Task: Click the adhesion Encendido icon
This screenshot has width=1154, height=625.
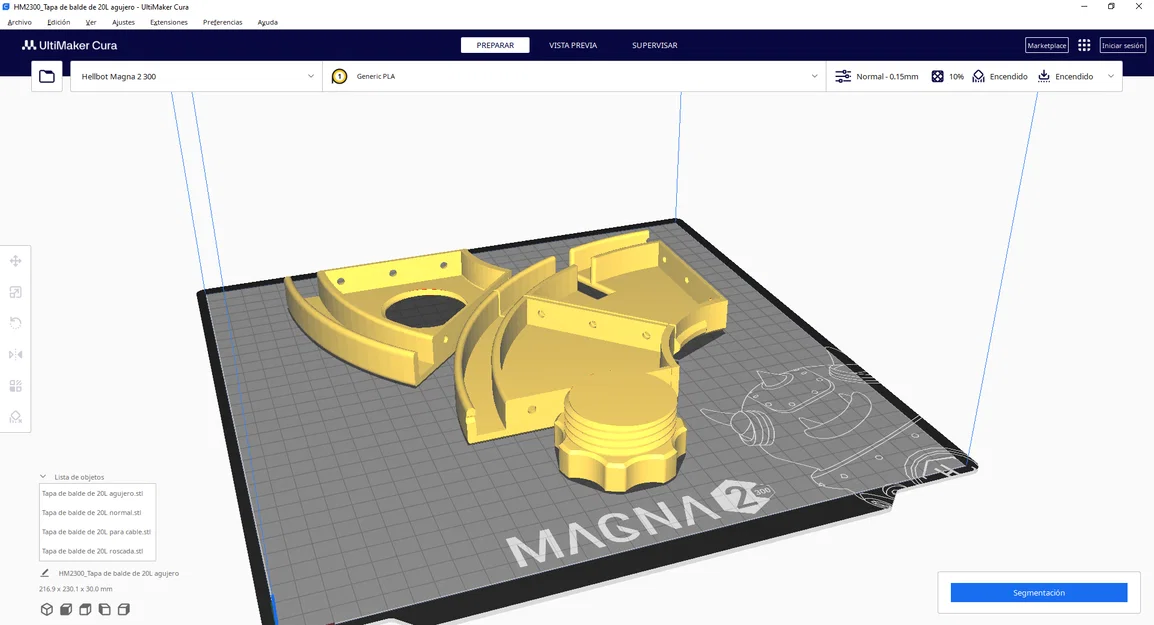Action: [x=1044, y=77]
